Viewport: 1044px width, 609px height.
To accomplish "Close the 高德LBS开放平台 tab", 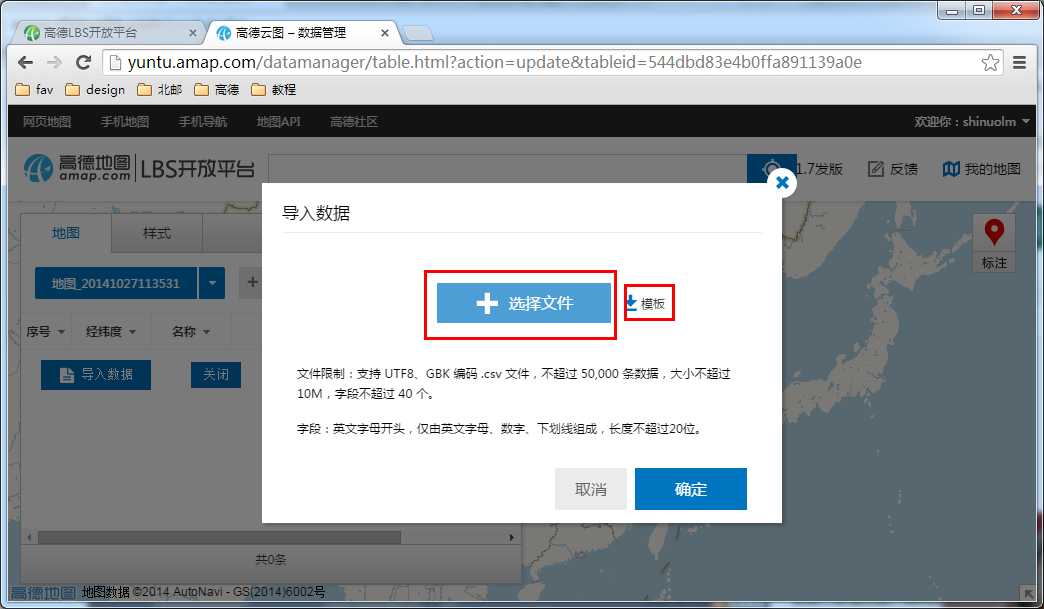I will point(192,33).
